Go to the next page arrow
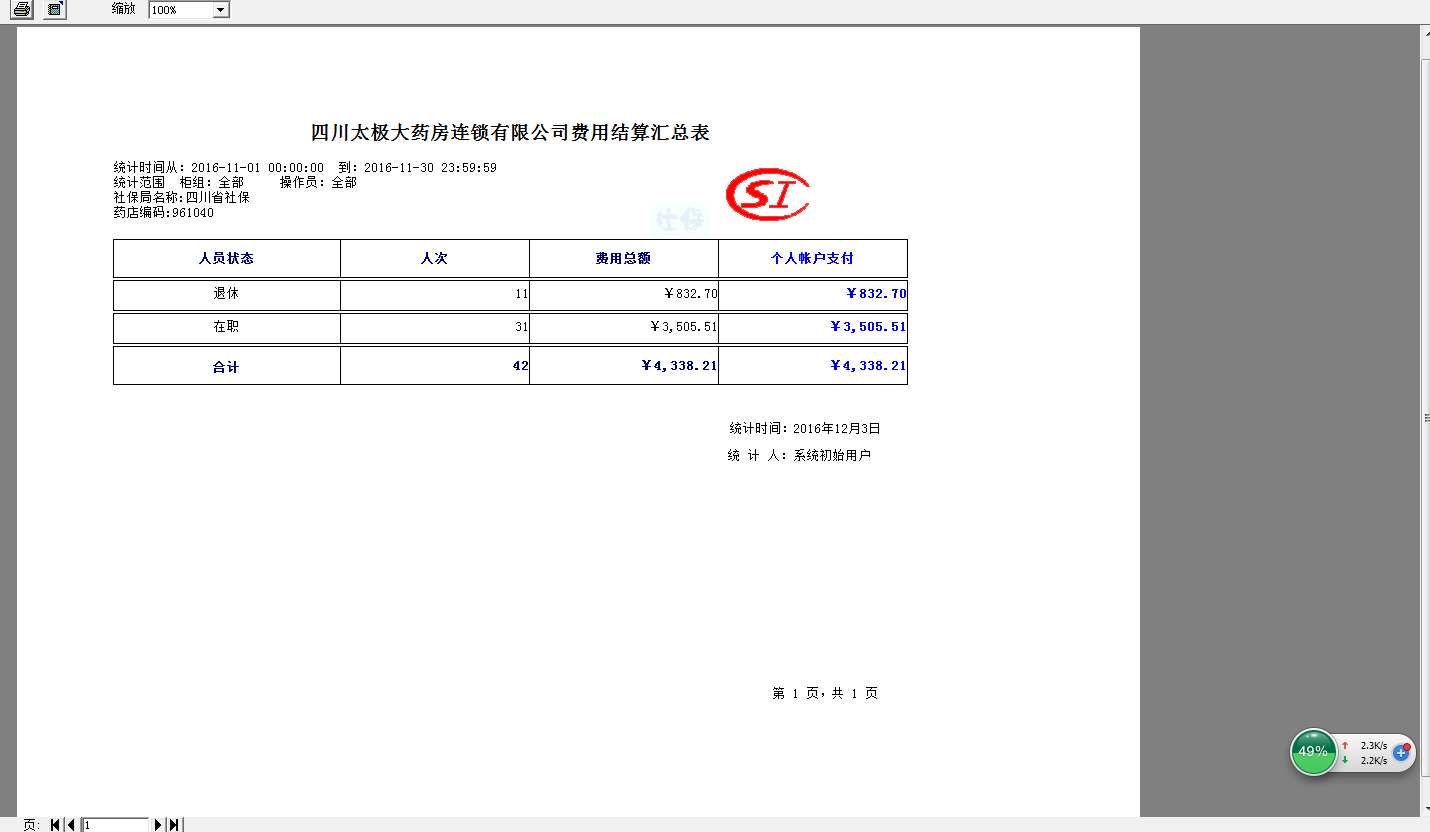Viewport: 1430px width, 832px height. coord(158,824)
